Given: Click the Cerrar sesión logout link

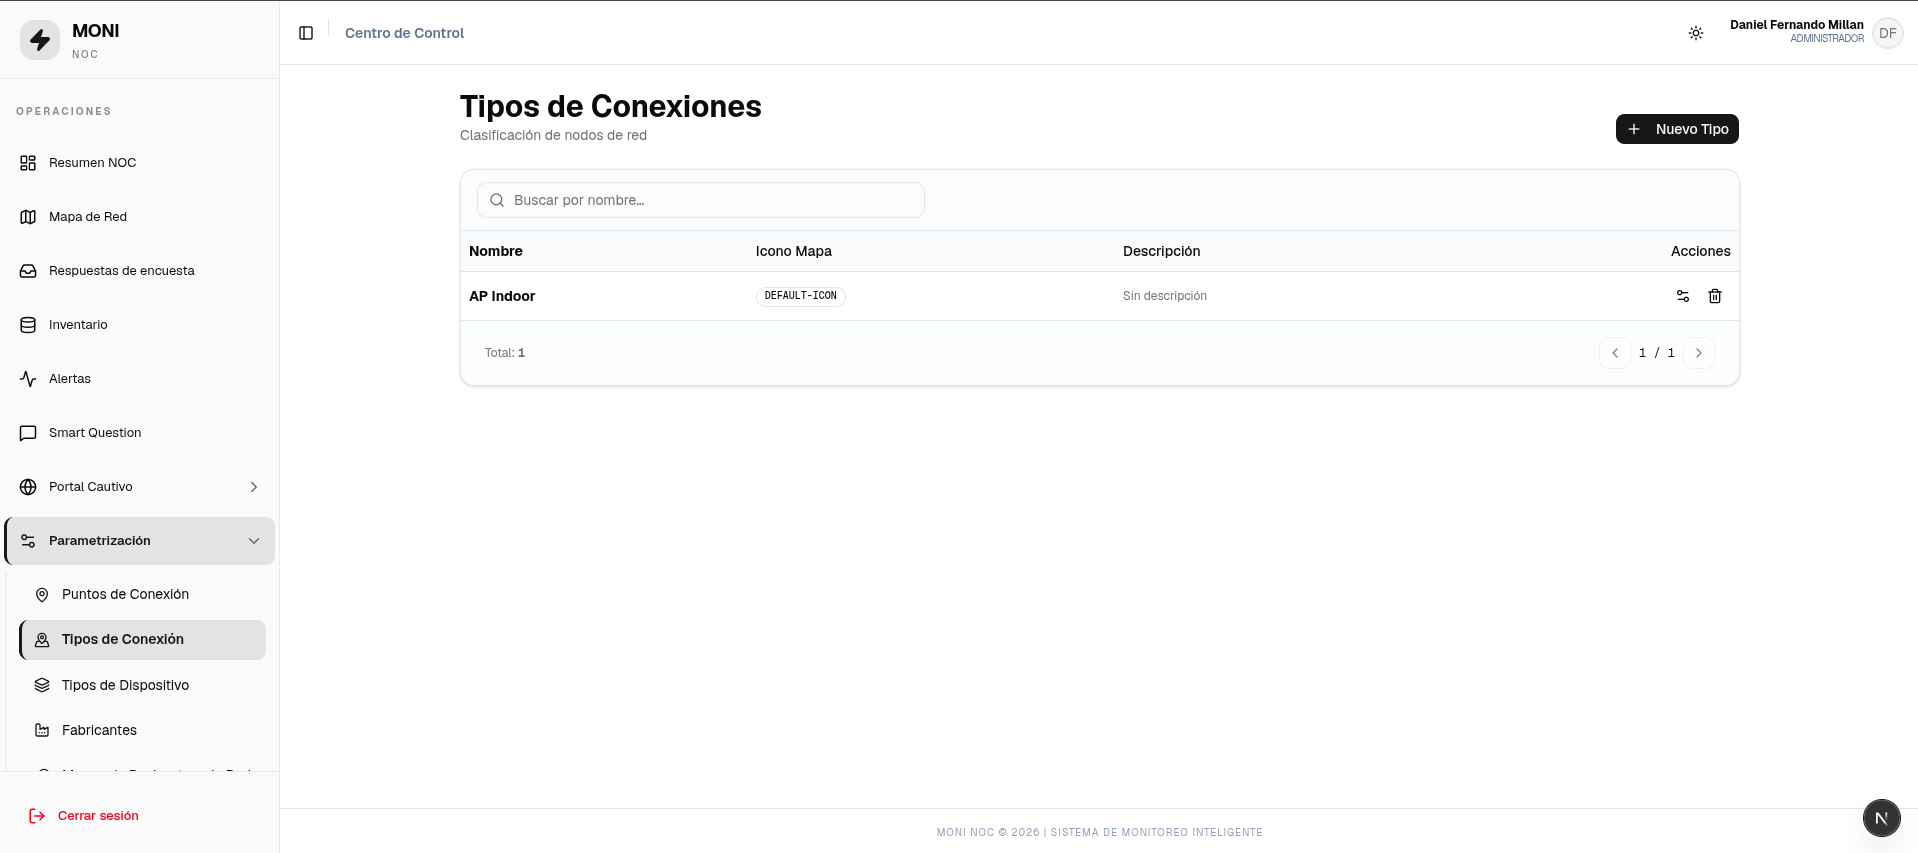Looking at the screenshot, I should (84, 816).
